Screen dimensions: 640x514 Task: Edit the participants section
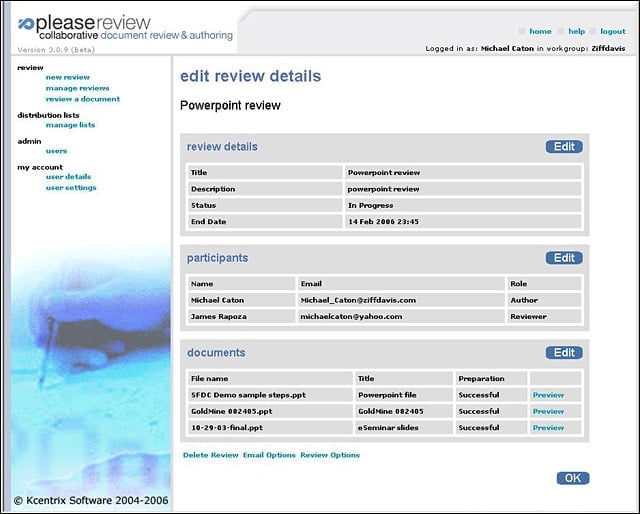tap(564, 258)
